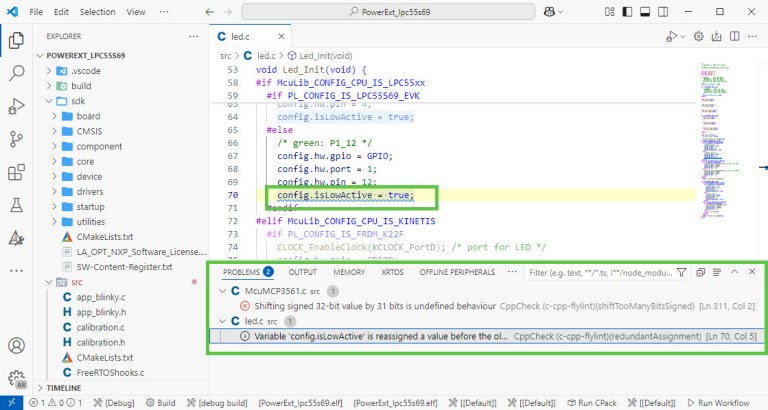Image resolution: width=768 pixels, height=410 pixels.
Task: Open the Edit menu
Action: (61, 12)
